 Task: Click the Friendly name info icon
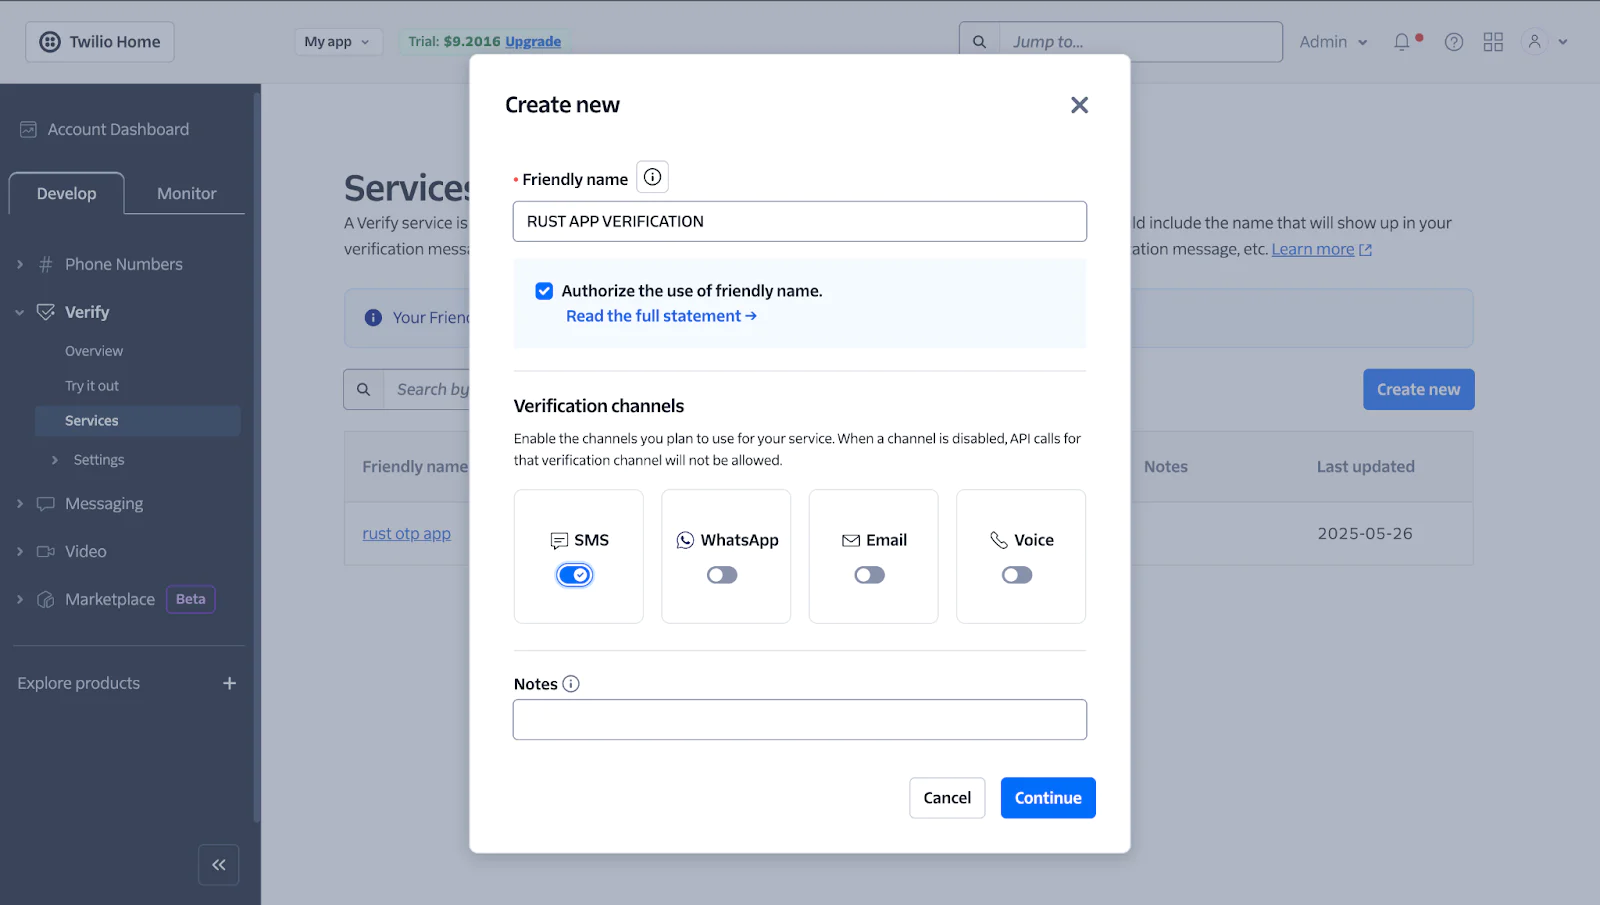coord(651,176)
